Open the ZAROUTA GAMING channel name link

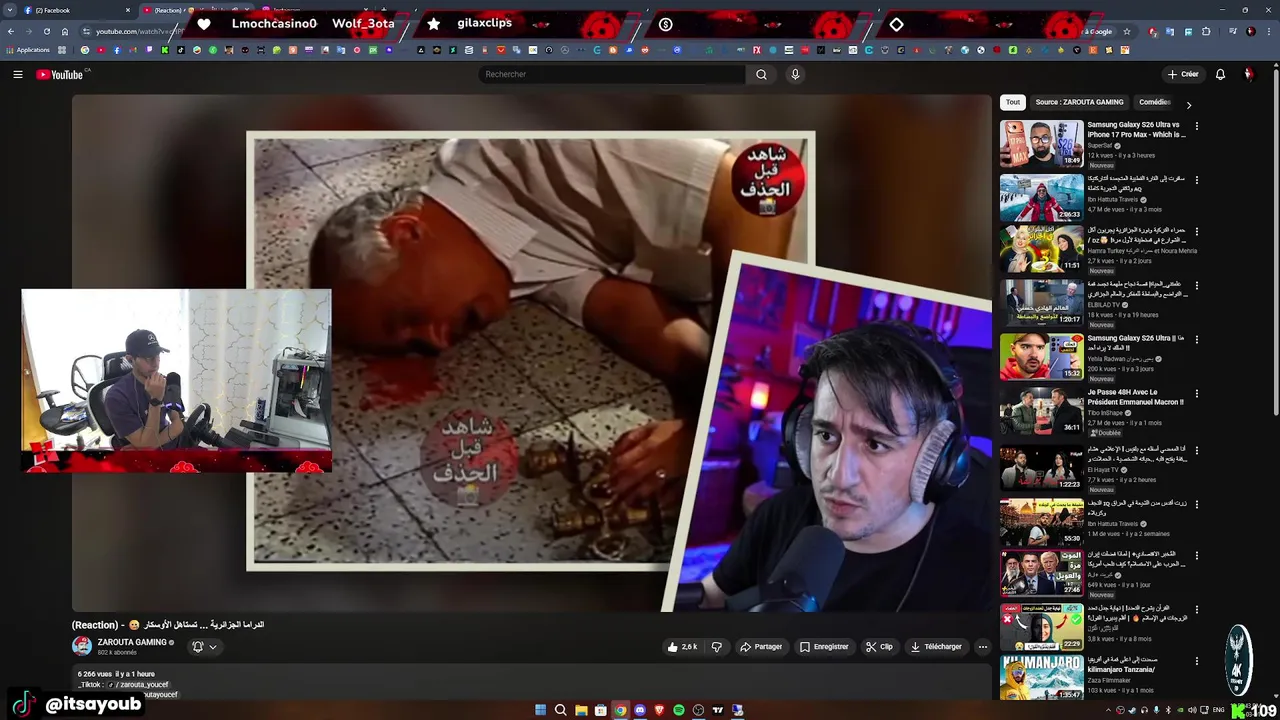(132, 642)
